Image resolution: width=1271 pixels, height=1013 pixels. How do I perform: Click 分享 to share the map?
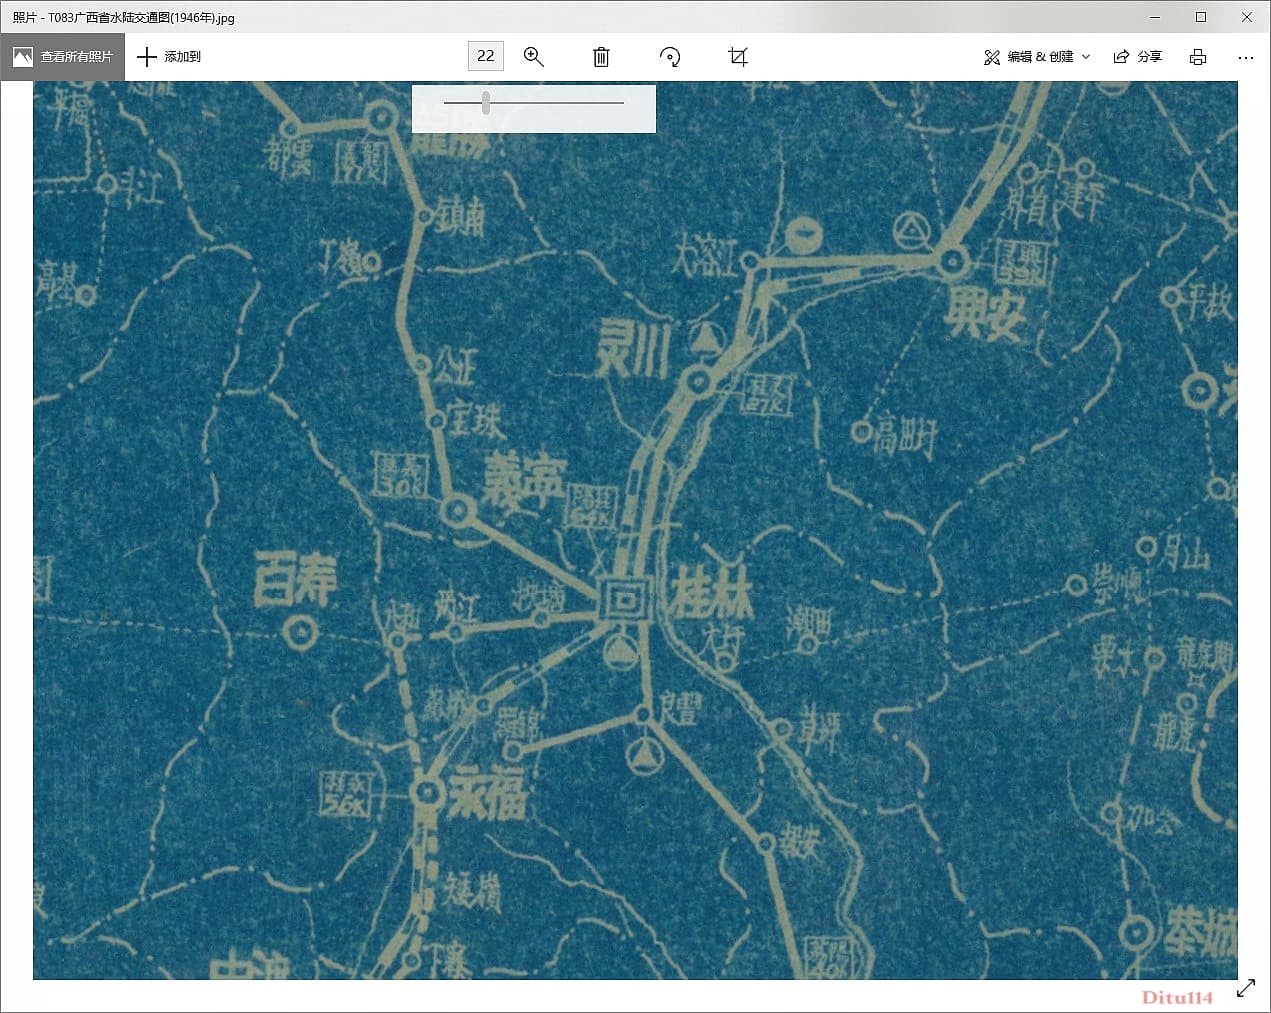tap(1150, 56)
